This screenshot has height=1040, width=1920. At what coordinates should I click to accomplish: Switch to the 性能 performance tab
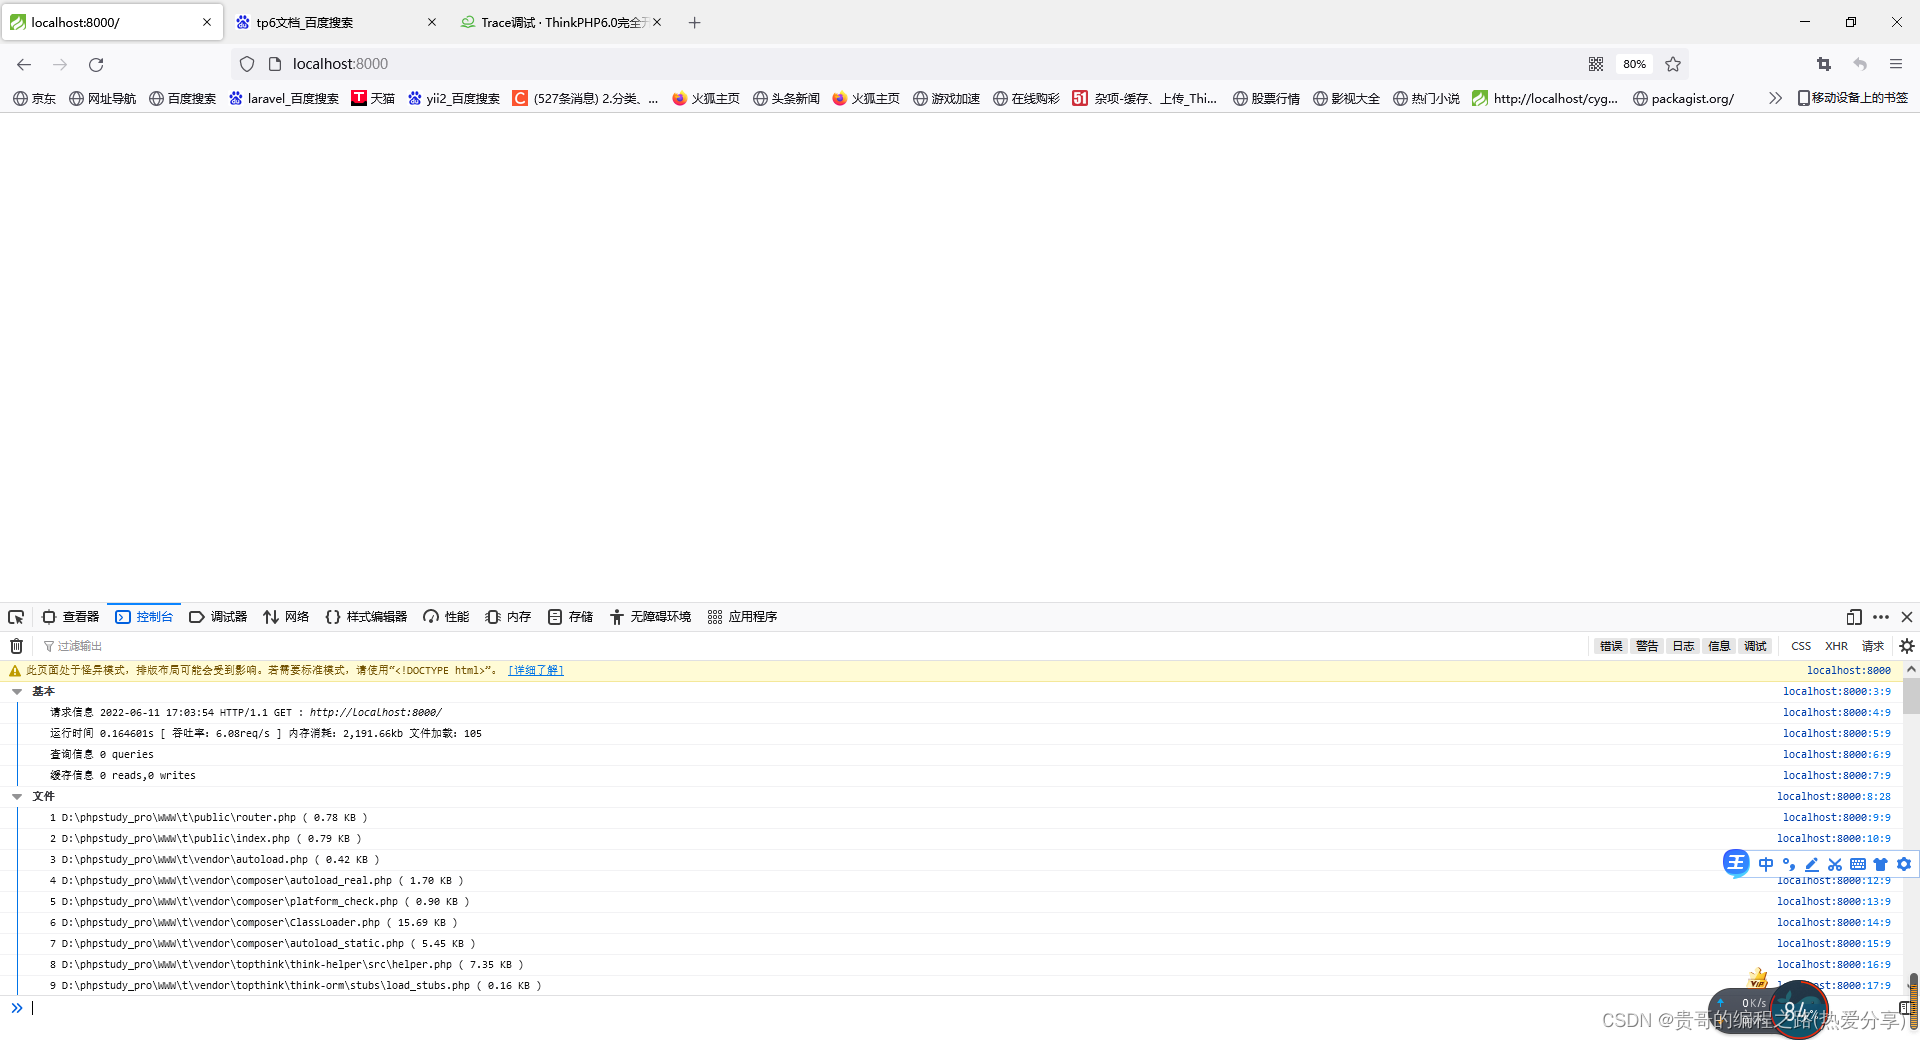pos(446,617)
